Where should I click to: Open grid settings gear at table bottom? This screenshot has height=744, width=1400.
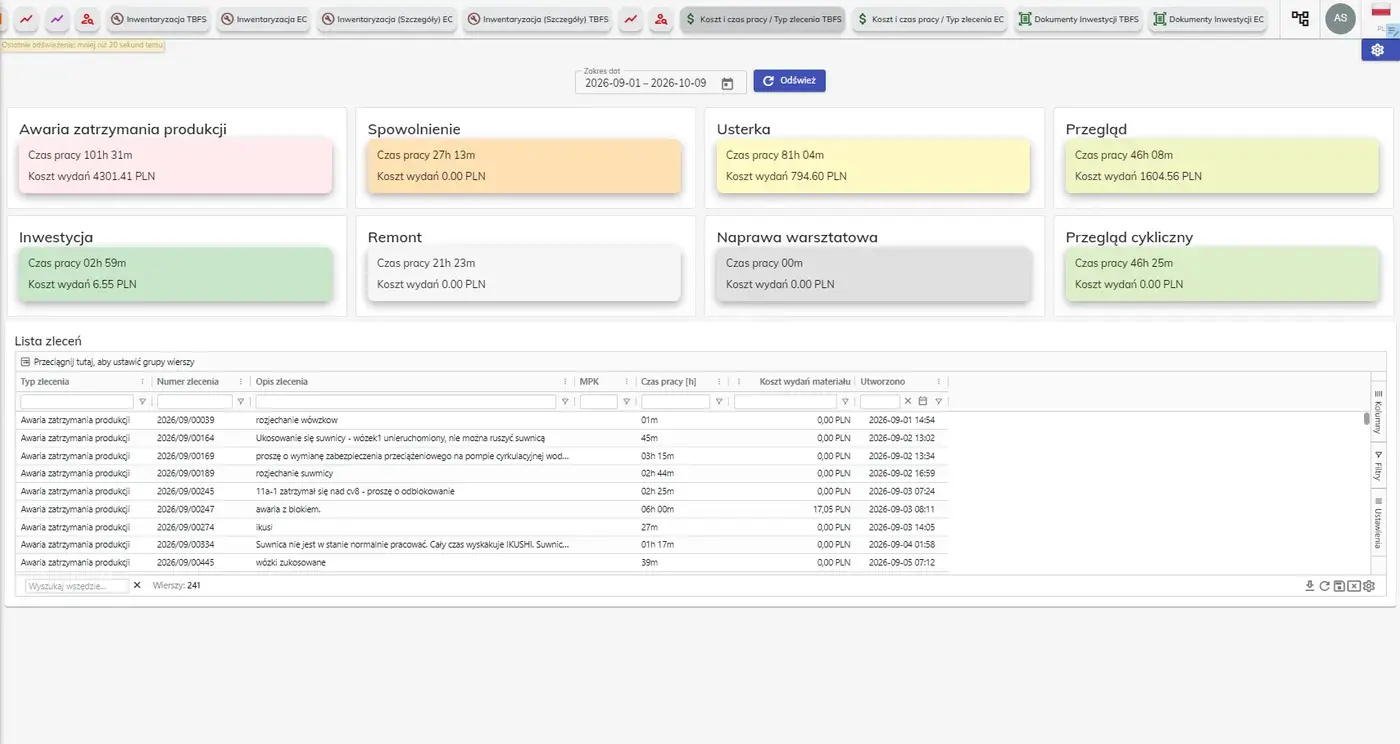pyautogui.click(x=1369, y=586)
